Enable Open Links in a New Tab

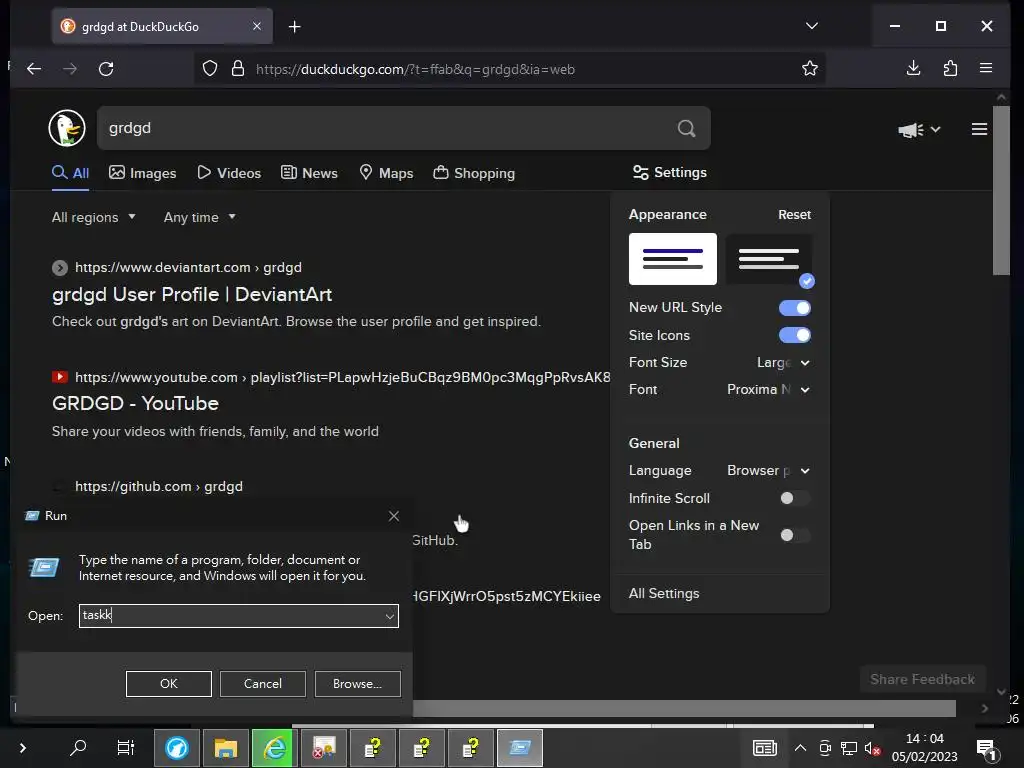[795, 536]
